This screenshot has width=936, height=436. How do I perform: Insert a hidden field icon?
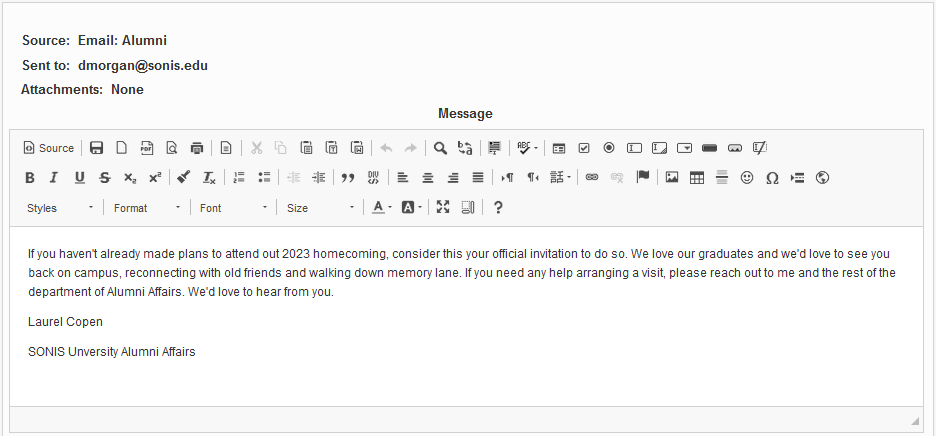(760, 148)
